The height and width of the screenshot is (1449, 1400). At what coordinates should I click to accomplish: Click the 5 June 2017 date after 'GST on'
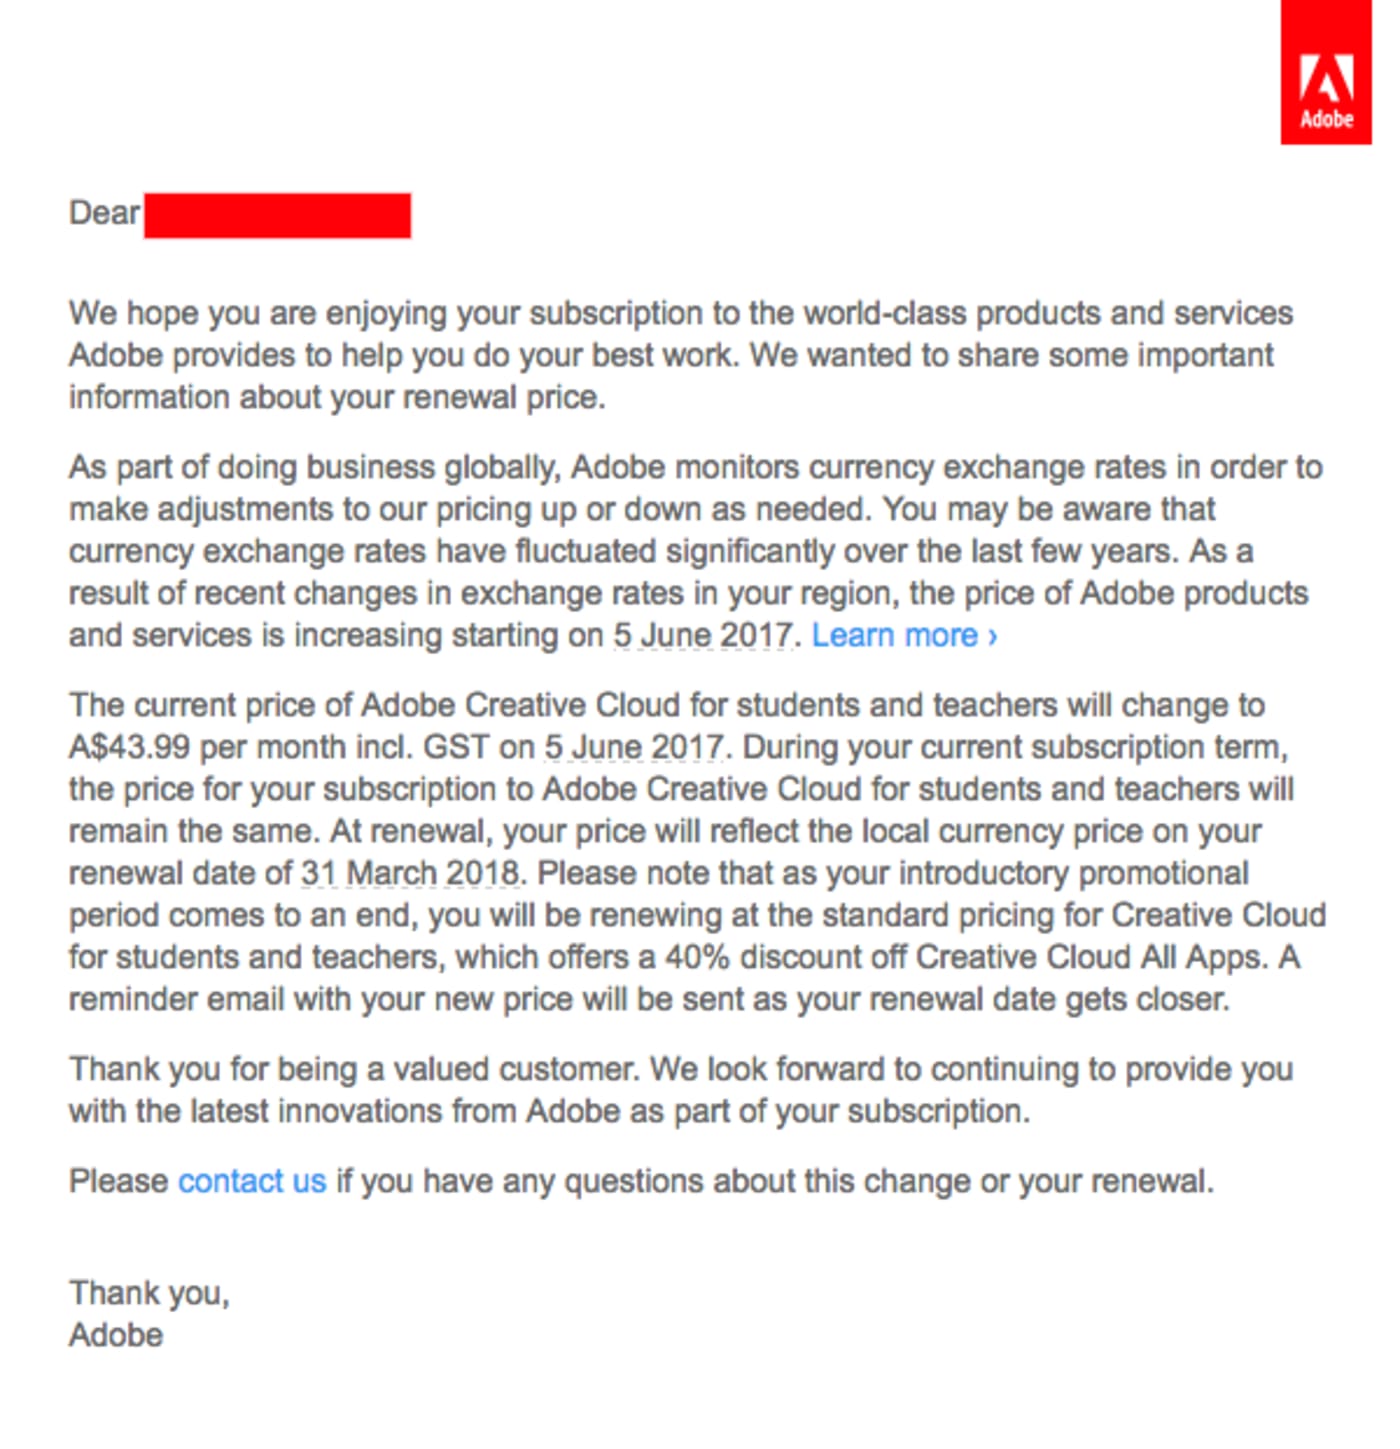click(633, 747)
